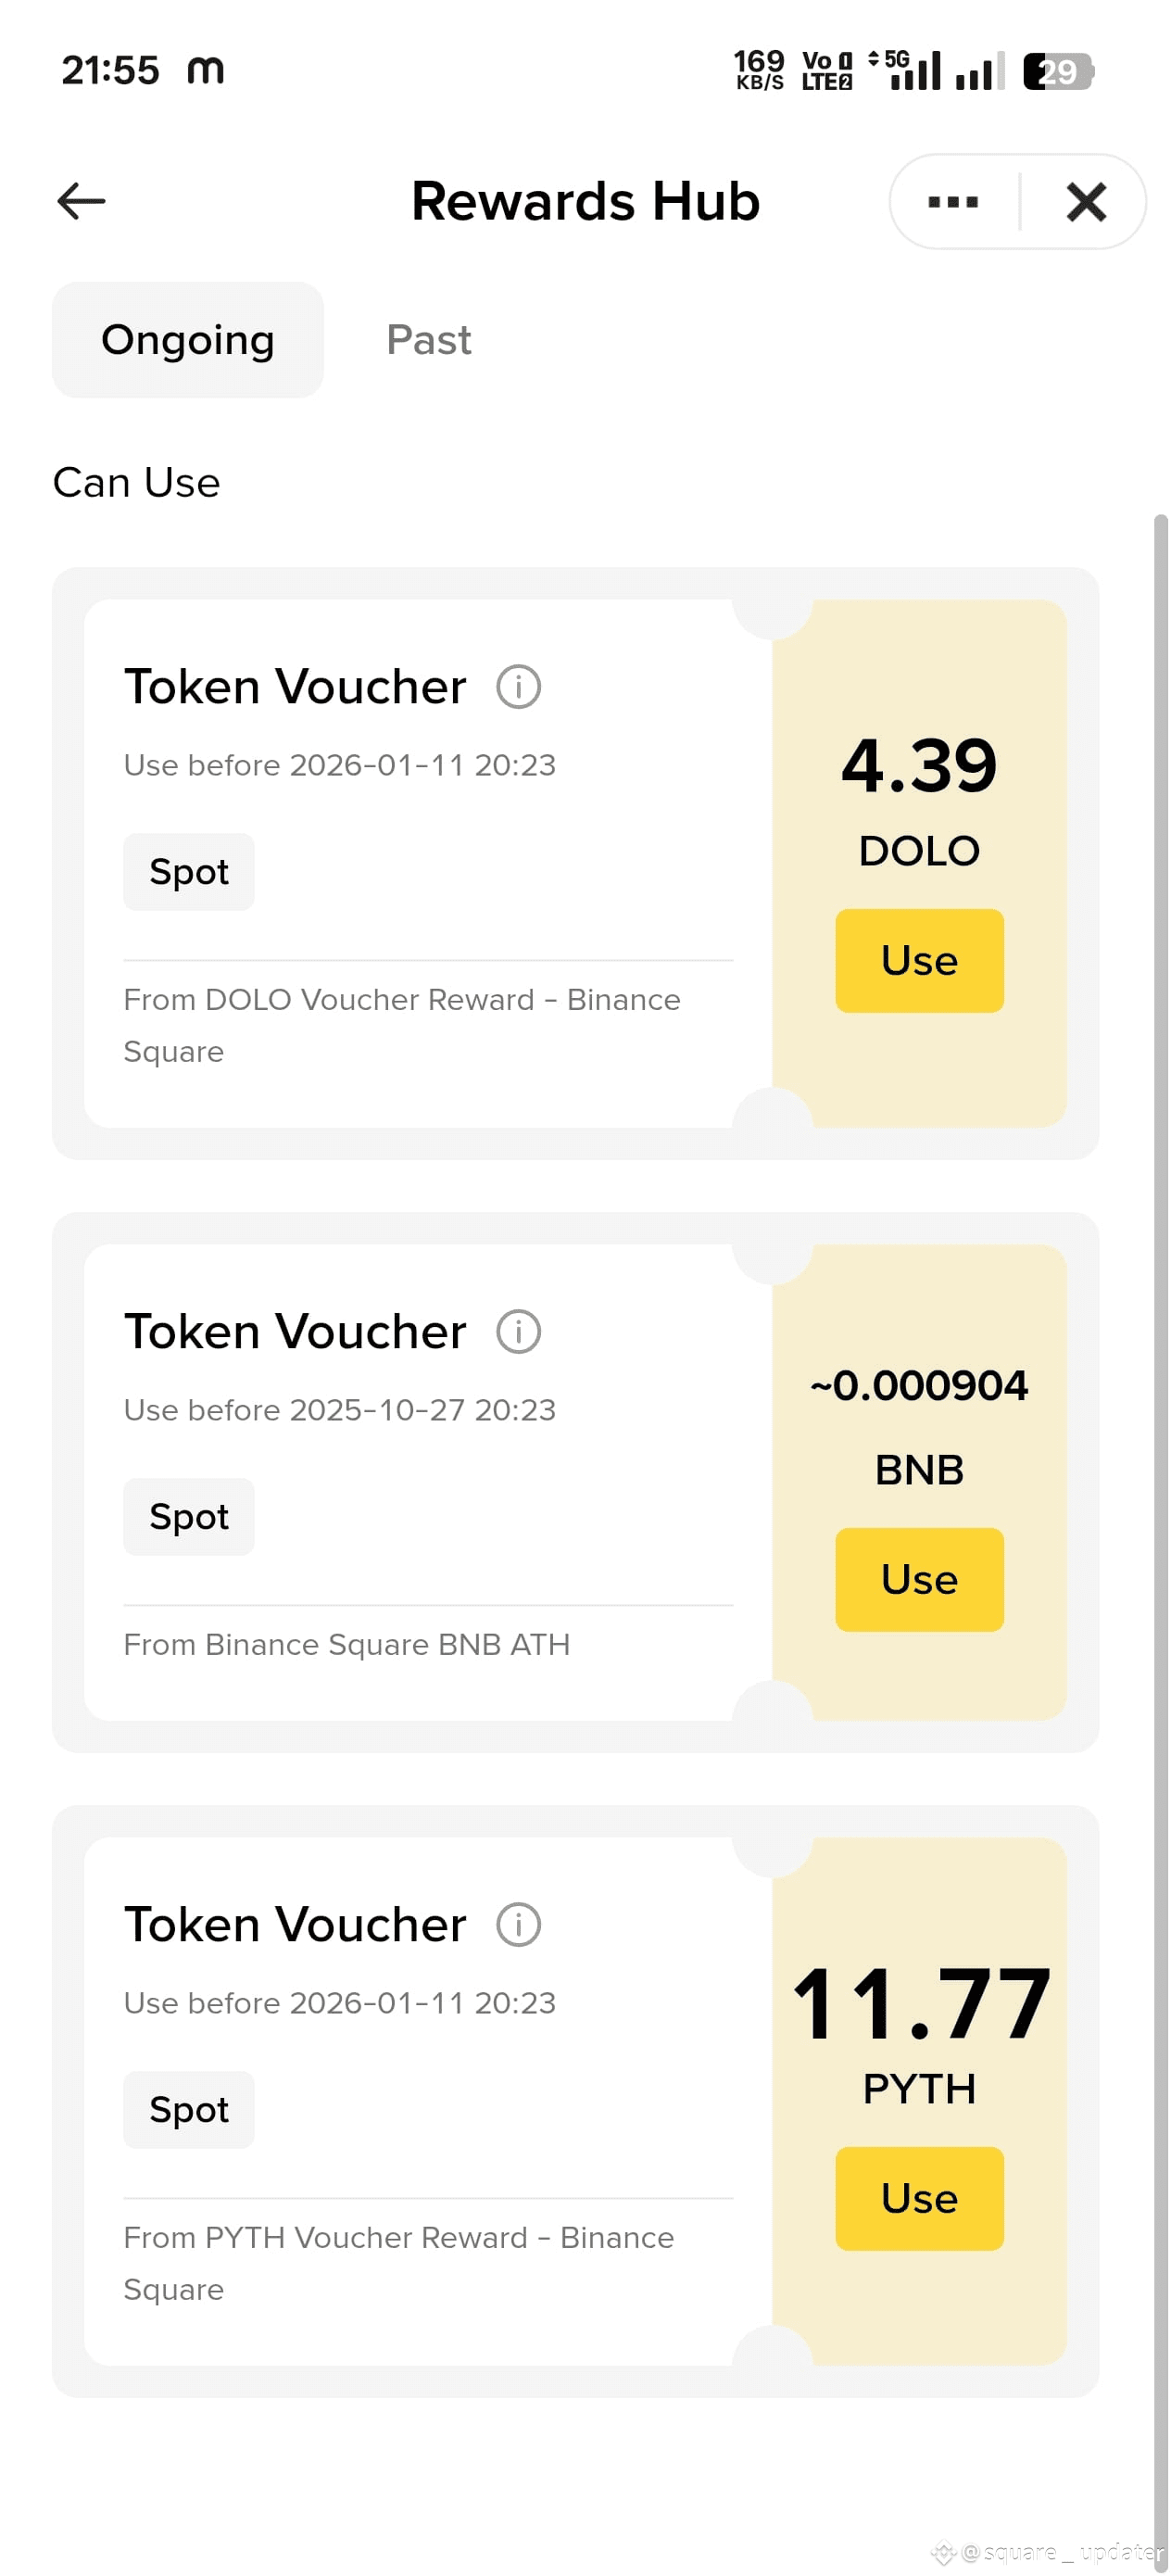
Task: Open info icon for PYTH Token Voucher
Action: pos(518,1925)
